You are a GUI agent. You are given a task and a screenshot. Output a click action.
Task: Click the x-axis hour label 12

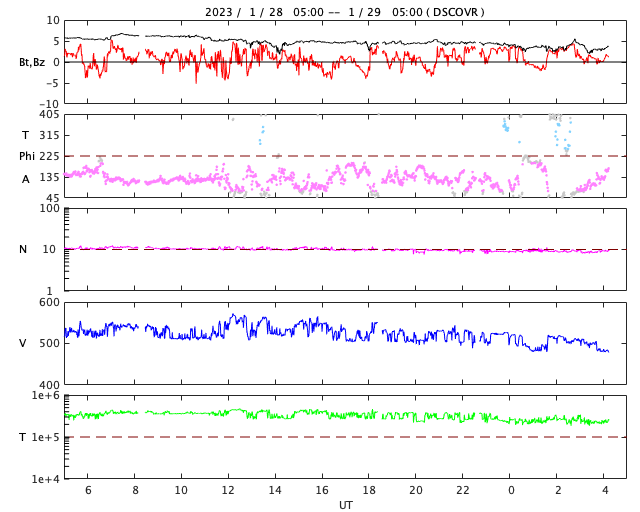tap(228, 490)
